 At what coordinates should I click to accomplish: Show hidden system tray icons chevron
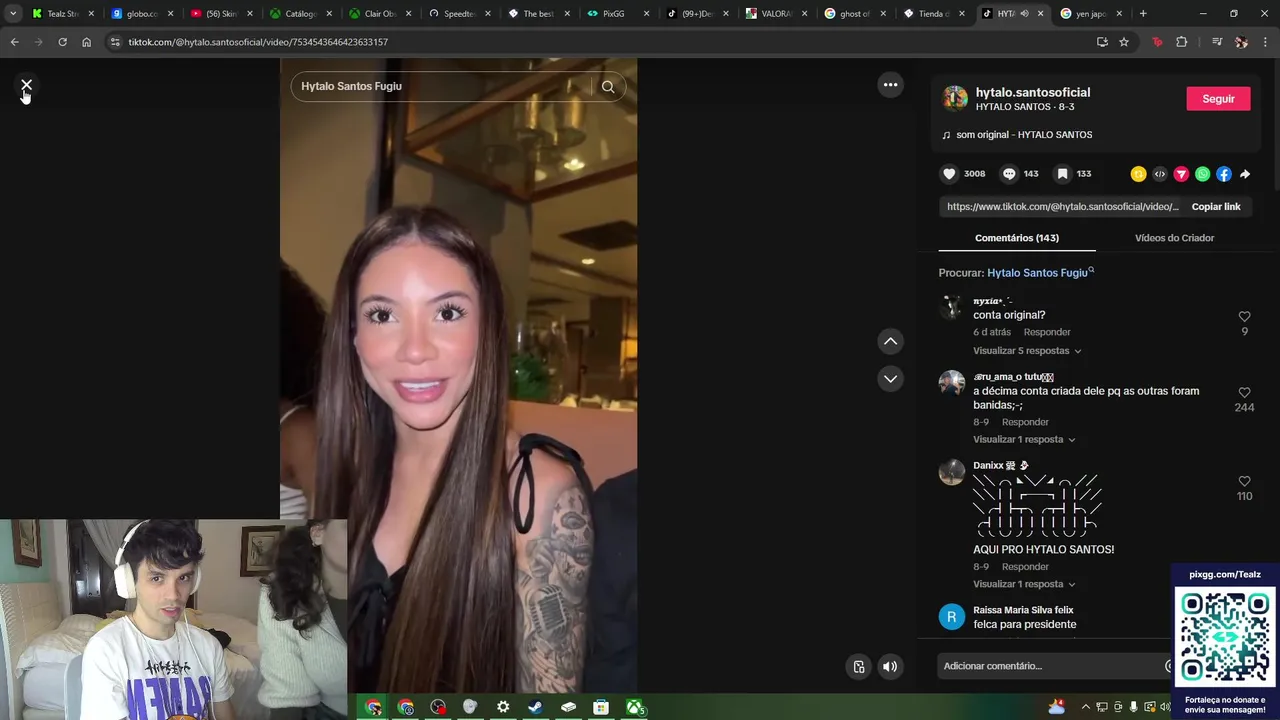tap(1085, 707)
